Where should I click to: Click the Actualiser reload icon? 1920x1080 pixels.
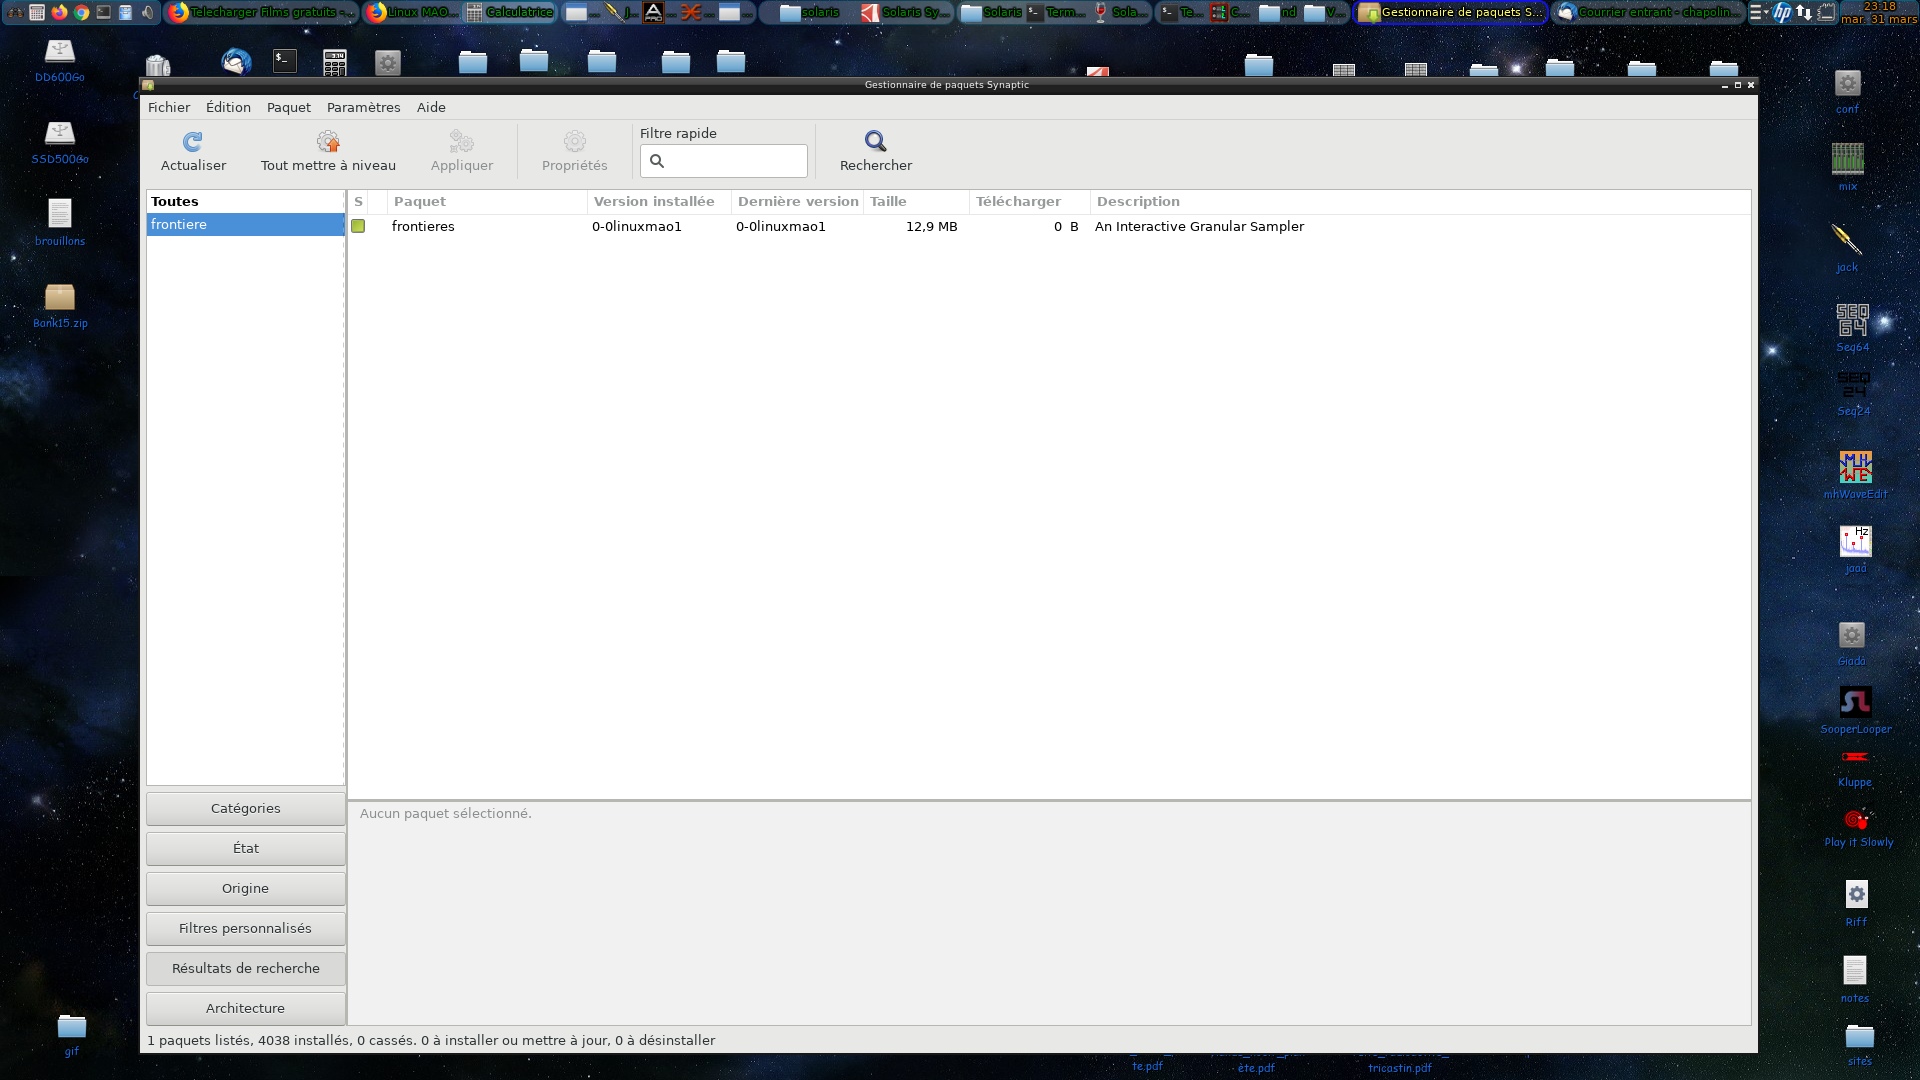[x=193, y=142]
